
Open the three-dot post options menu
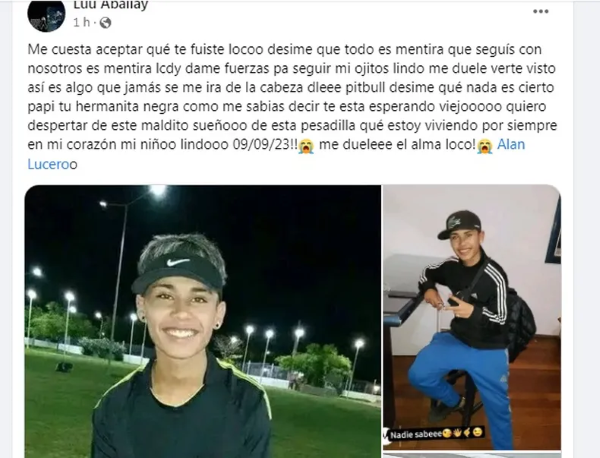pos(541,11)
